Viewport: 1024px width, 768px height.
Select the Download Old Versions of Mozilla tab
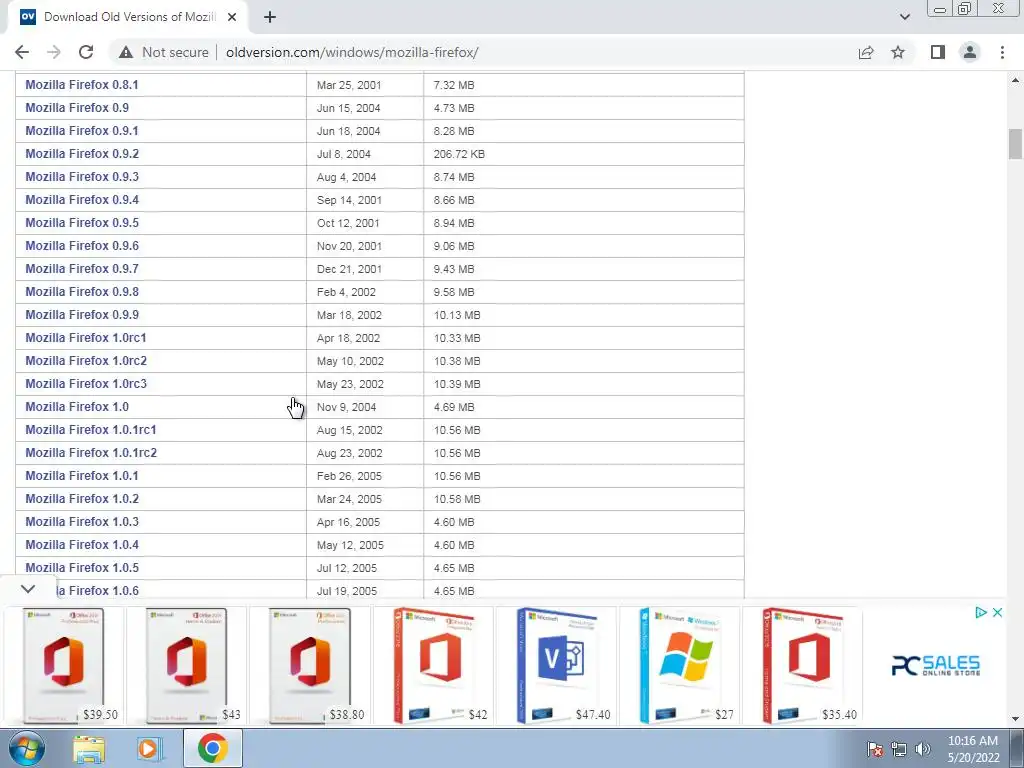click(x=127, y=17)
